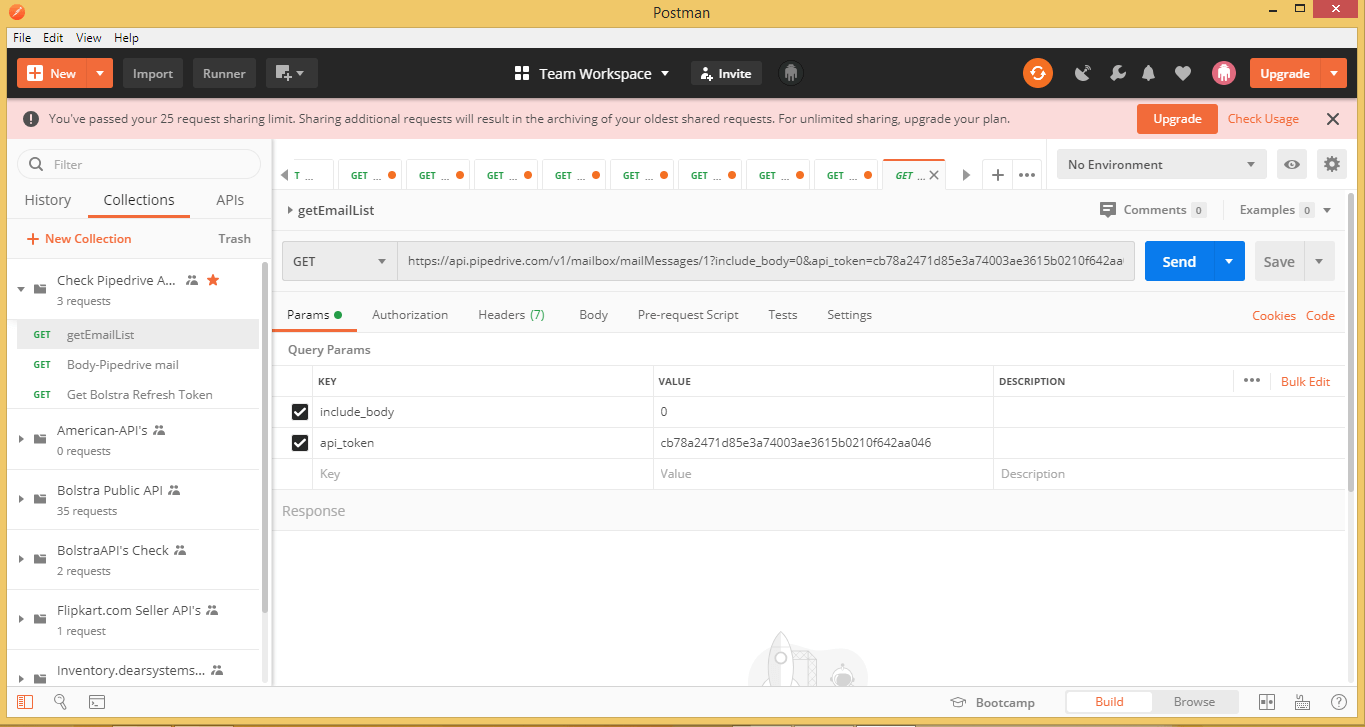The height and width of the screenshot is (727, 1365).
Task: Open request capture via the satellite icon
Action: 1083,72
